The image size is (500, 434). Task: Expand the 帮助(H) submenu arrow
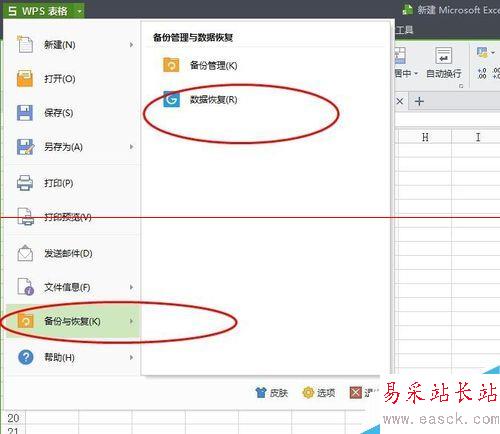click(x=131, y=357)
